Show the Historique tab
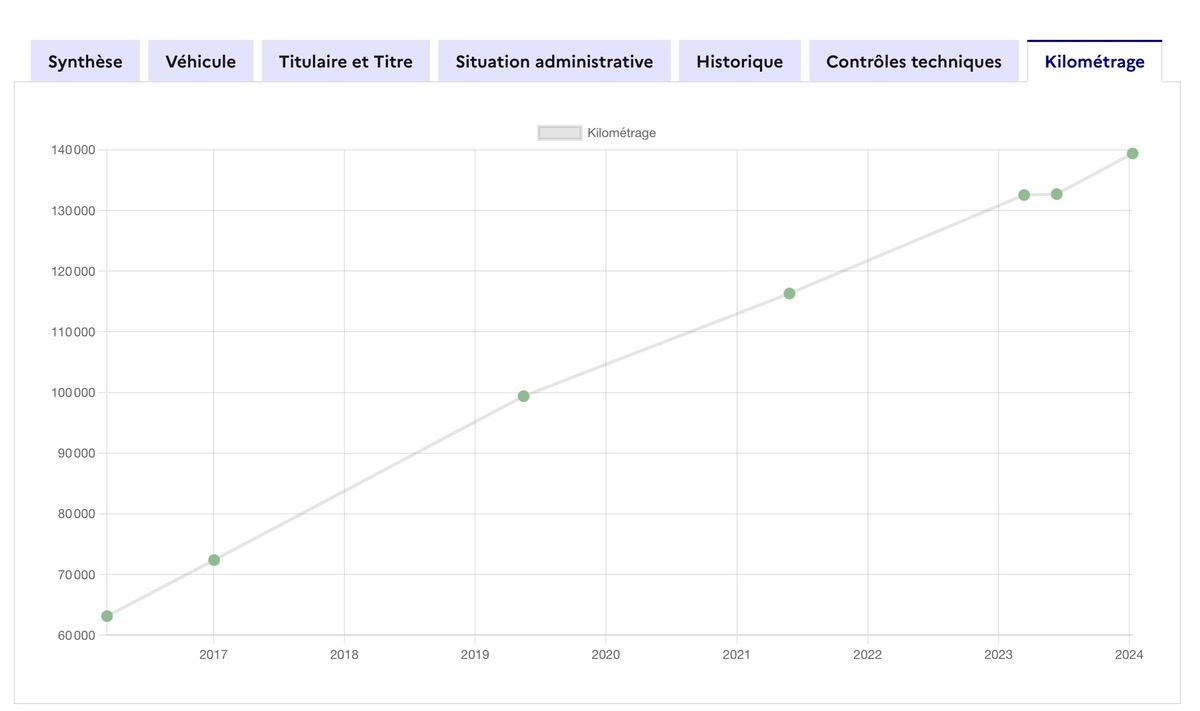 click(740, 62)
